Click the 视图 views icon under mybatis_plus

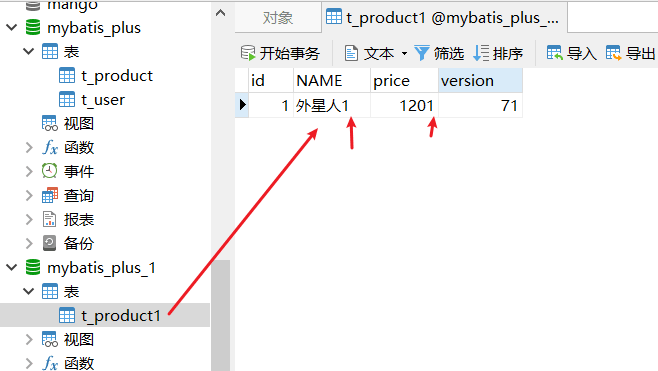50,123
